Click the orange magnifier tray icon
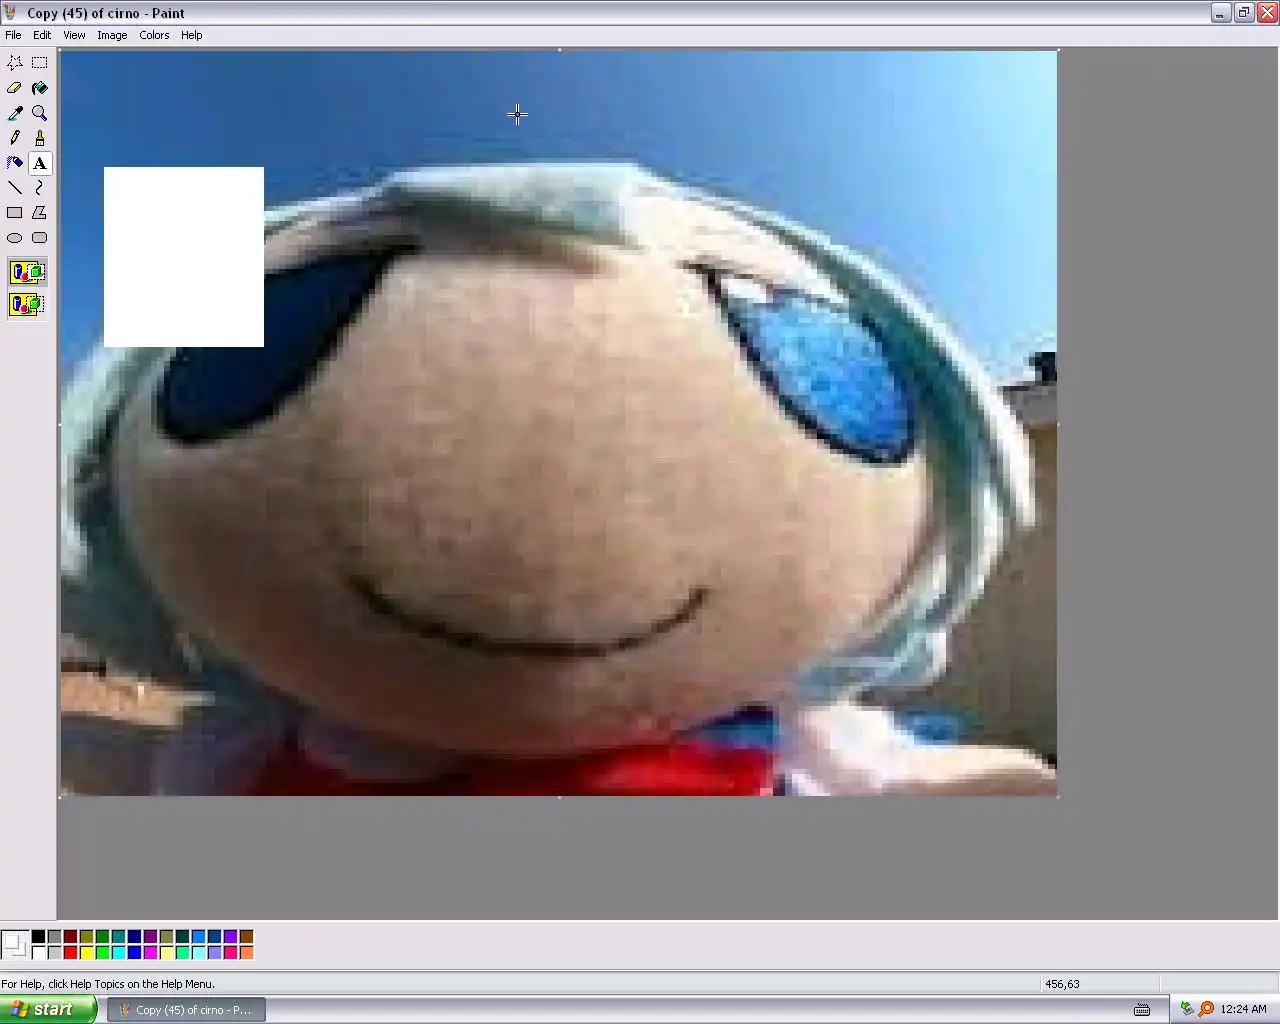1280x1024 pixels. click(x=1206, y=1009)
